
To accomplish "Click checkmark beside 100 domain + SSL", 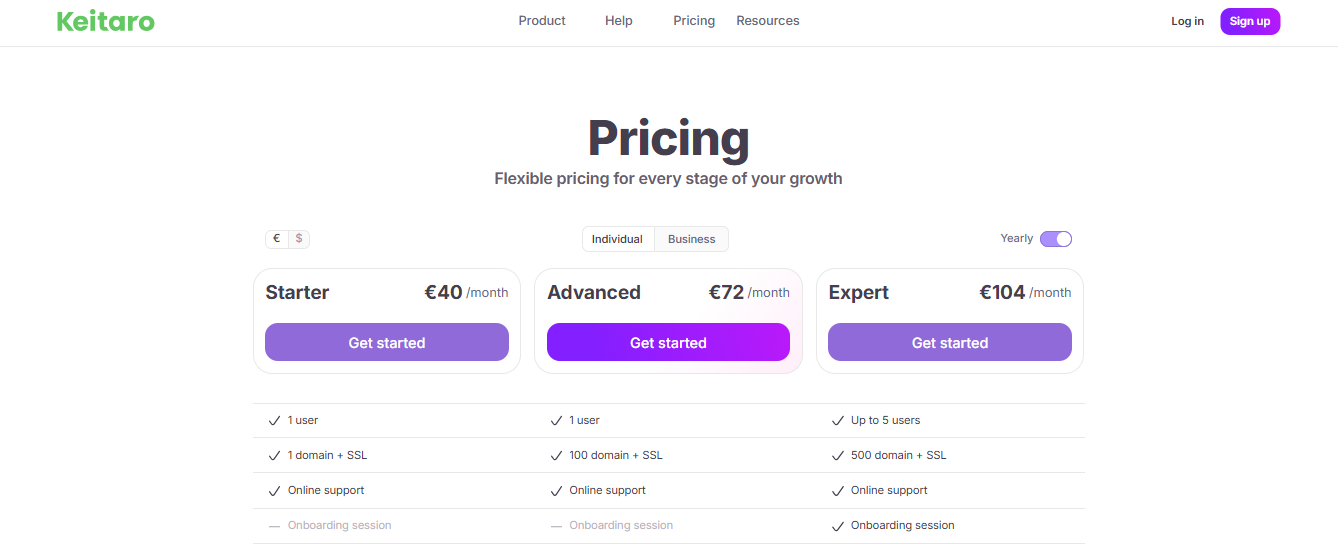I will [556, 456].
